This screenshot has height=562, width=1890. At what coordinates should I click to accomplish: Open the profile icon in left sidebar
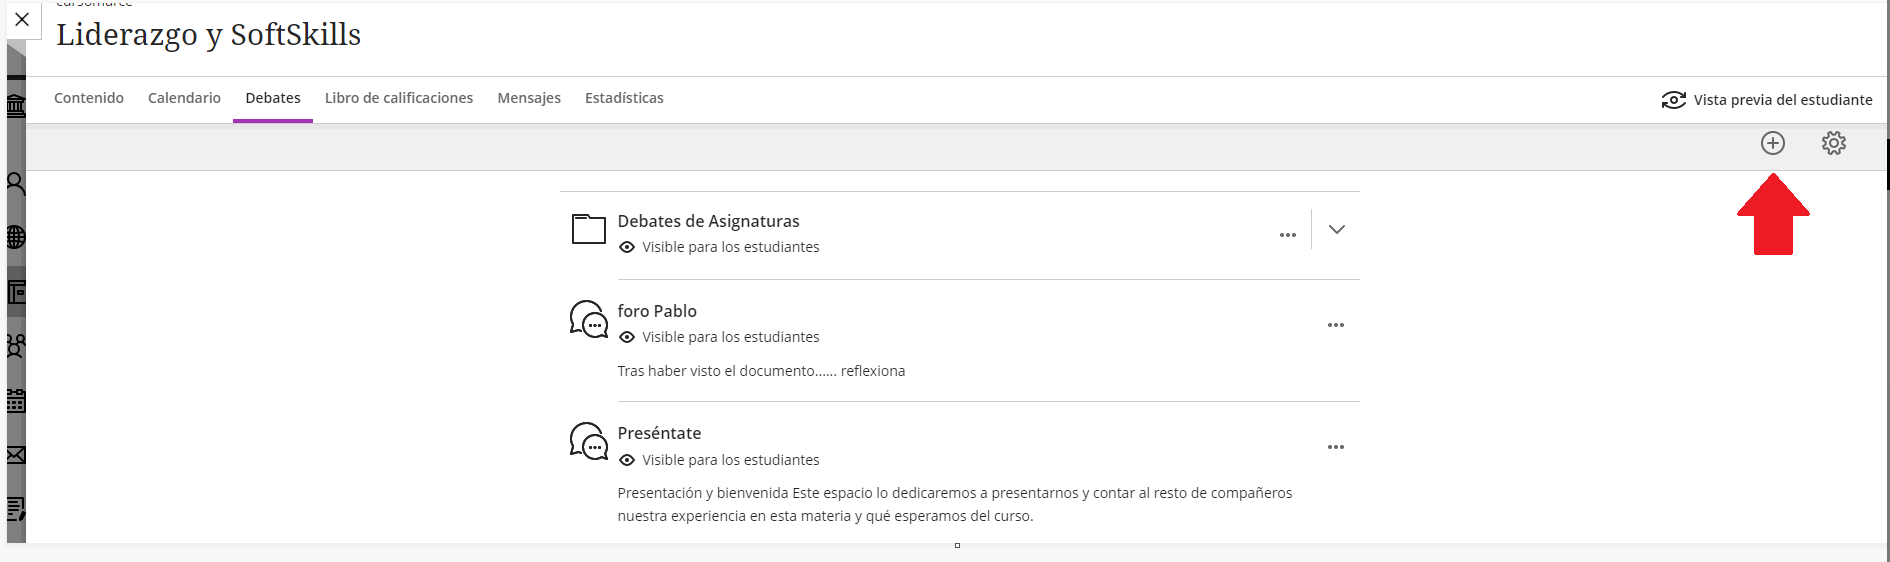(16, 183)
